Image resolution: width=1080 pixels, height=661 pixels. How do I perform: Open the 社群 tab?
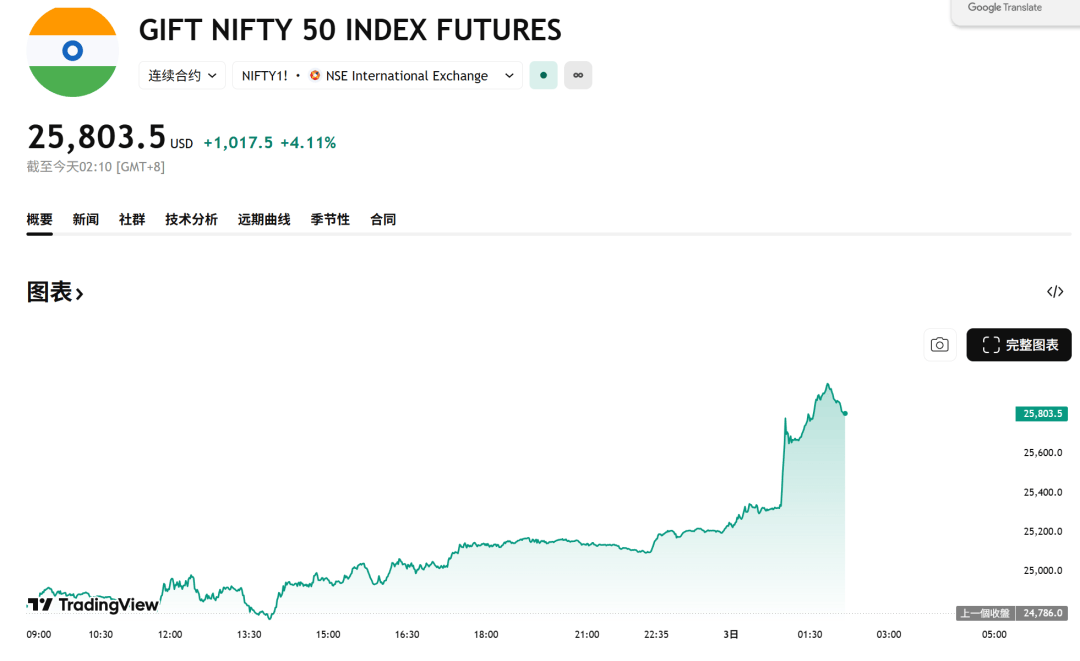point(132,219)
